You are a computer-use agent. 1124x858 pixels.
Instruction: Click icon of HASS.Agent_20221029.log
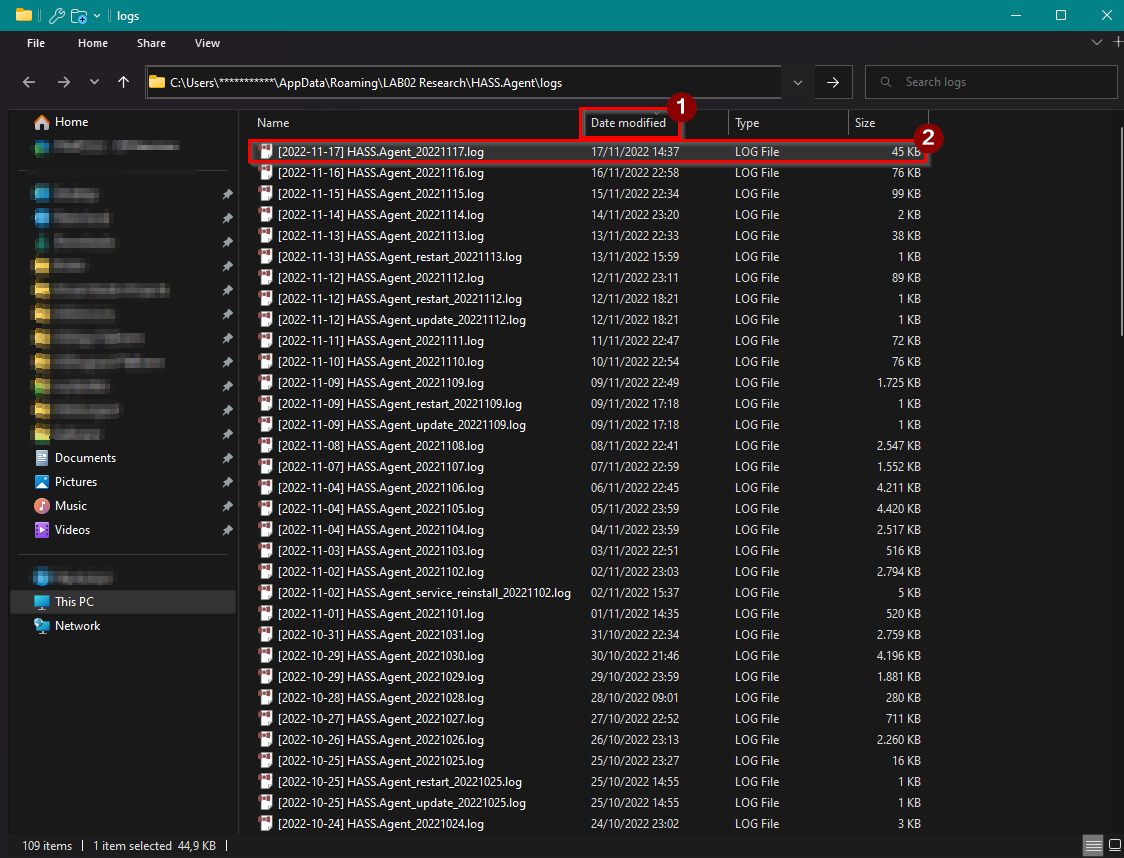pos(265,677)
